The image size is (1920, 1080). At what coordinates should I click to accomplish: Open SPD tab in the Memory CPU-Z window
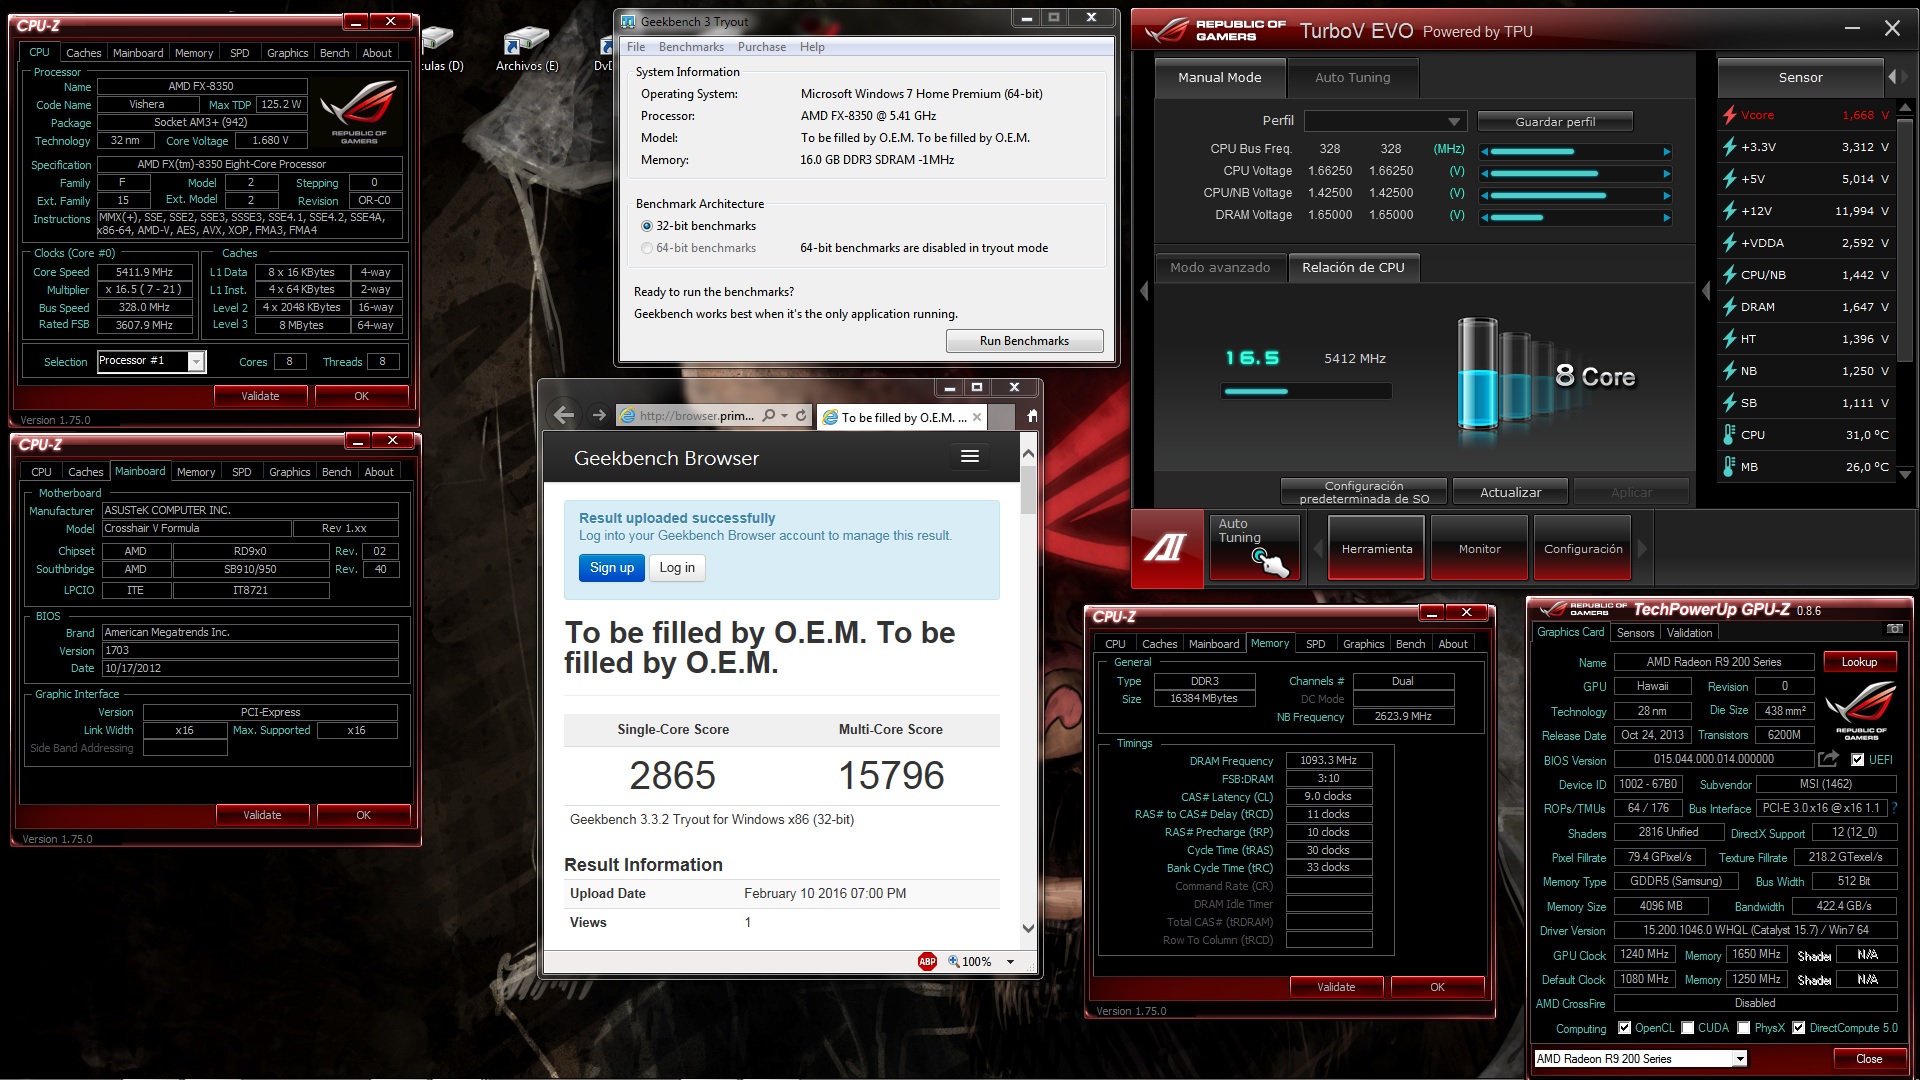pyautogui.click(x=1316, y=644)
